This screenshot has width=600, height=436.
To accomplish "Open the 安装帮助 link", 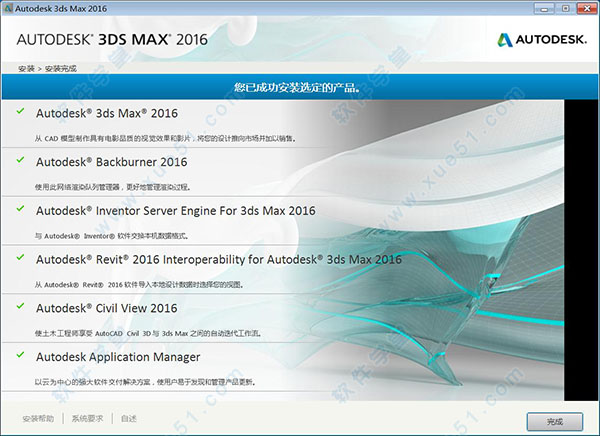I will 39,420.
